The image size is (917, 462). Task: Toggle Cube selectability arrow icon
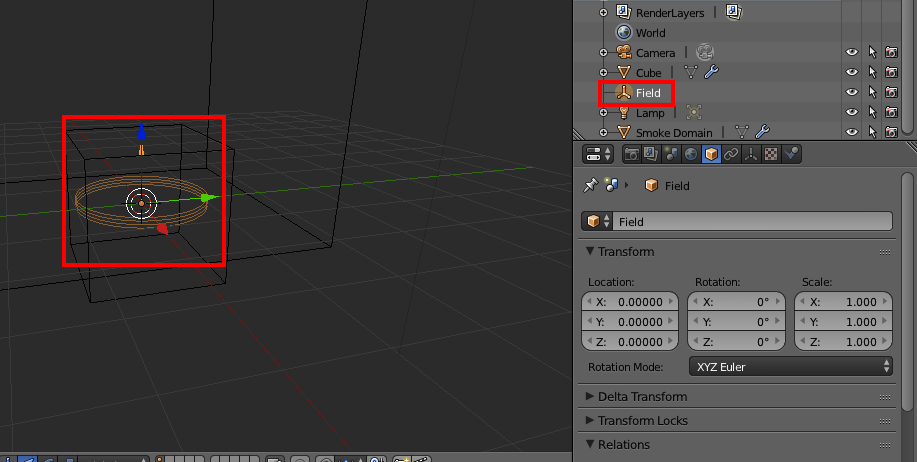[873, 72]
